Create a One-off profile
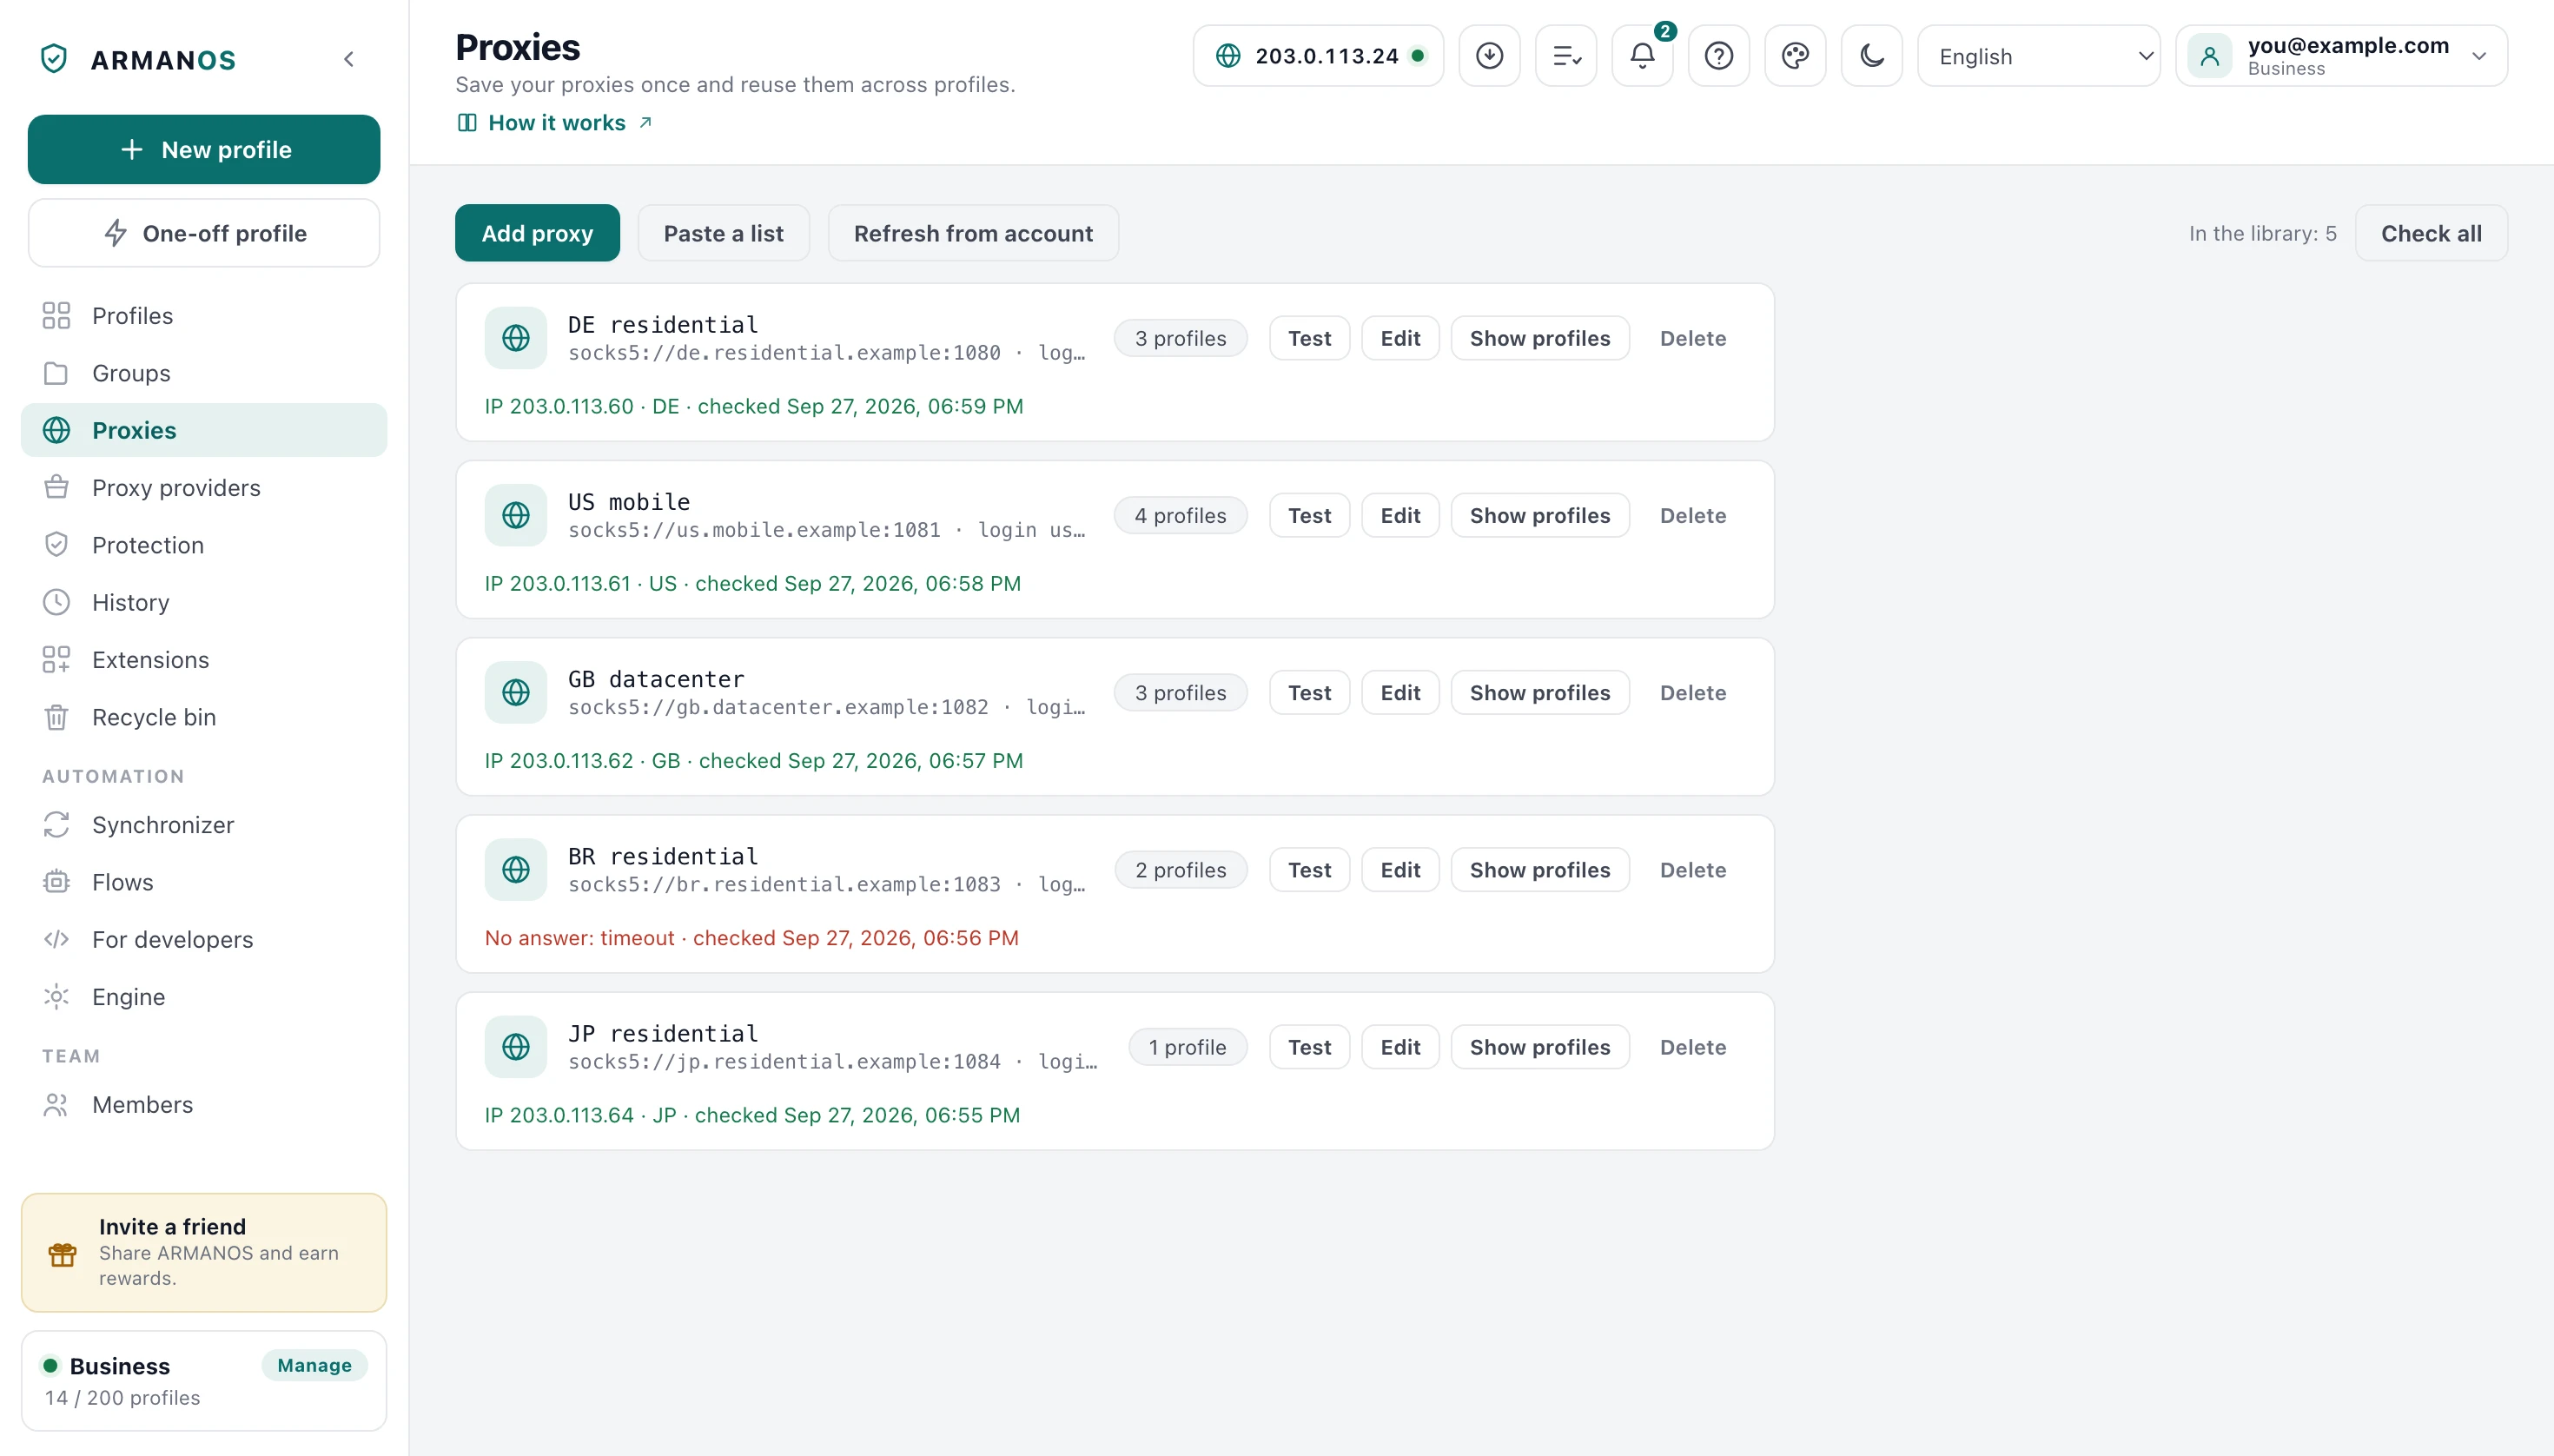Screen dimensions: 2554x1456 pos(204,233)
